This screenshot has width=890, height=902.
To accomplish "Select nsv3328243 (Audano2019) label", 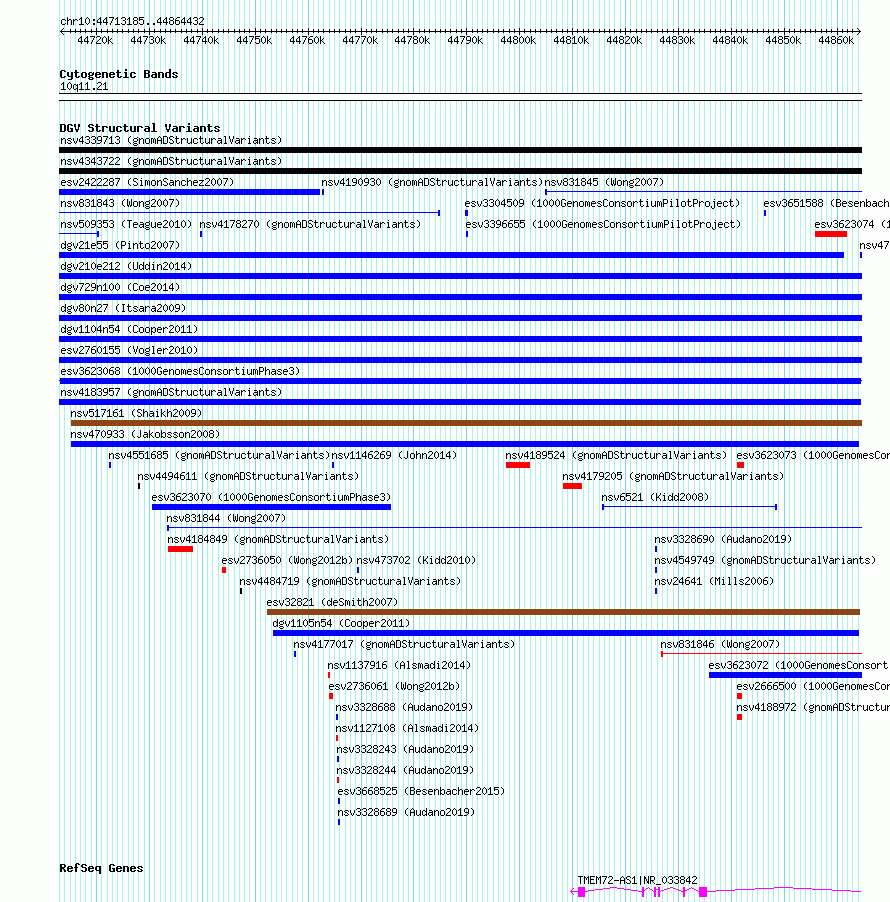I will click(x=405, y=750).
